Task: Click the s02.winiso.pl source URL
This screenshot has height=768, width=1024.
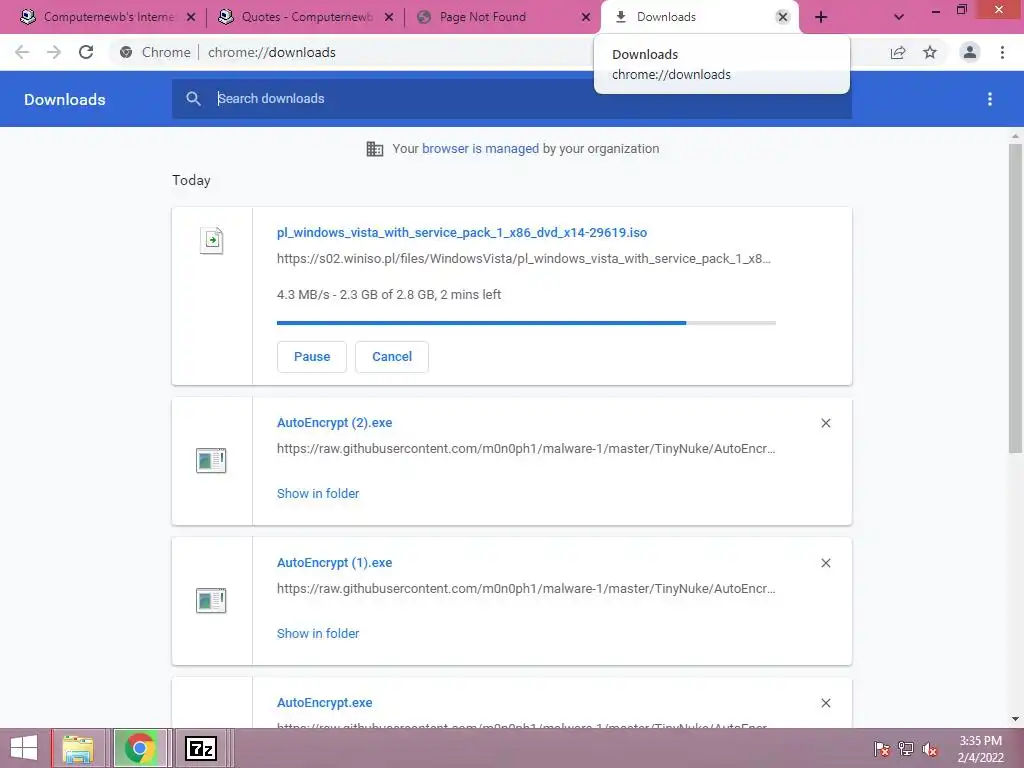Action: point(524,259)
